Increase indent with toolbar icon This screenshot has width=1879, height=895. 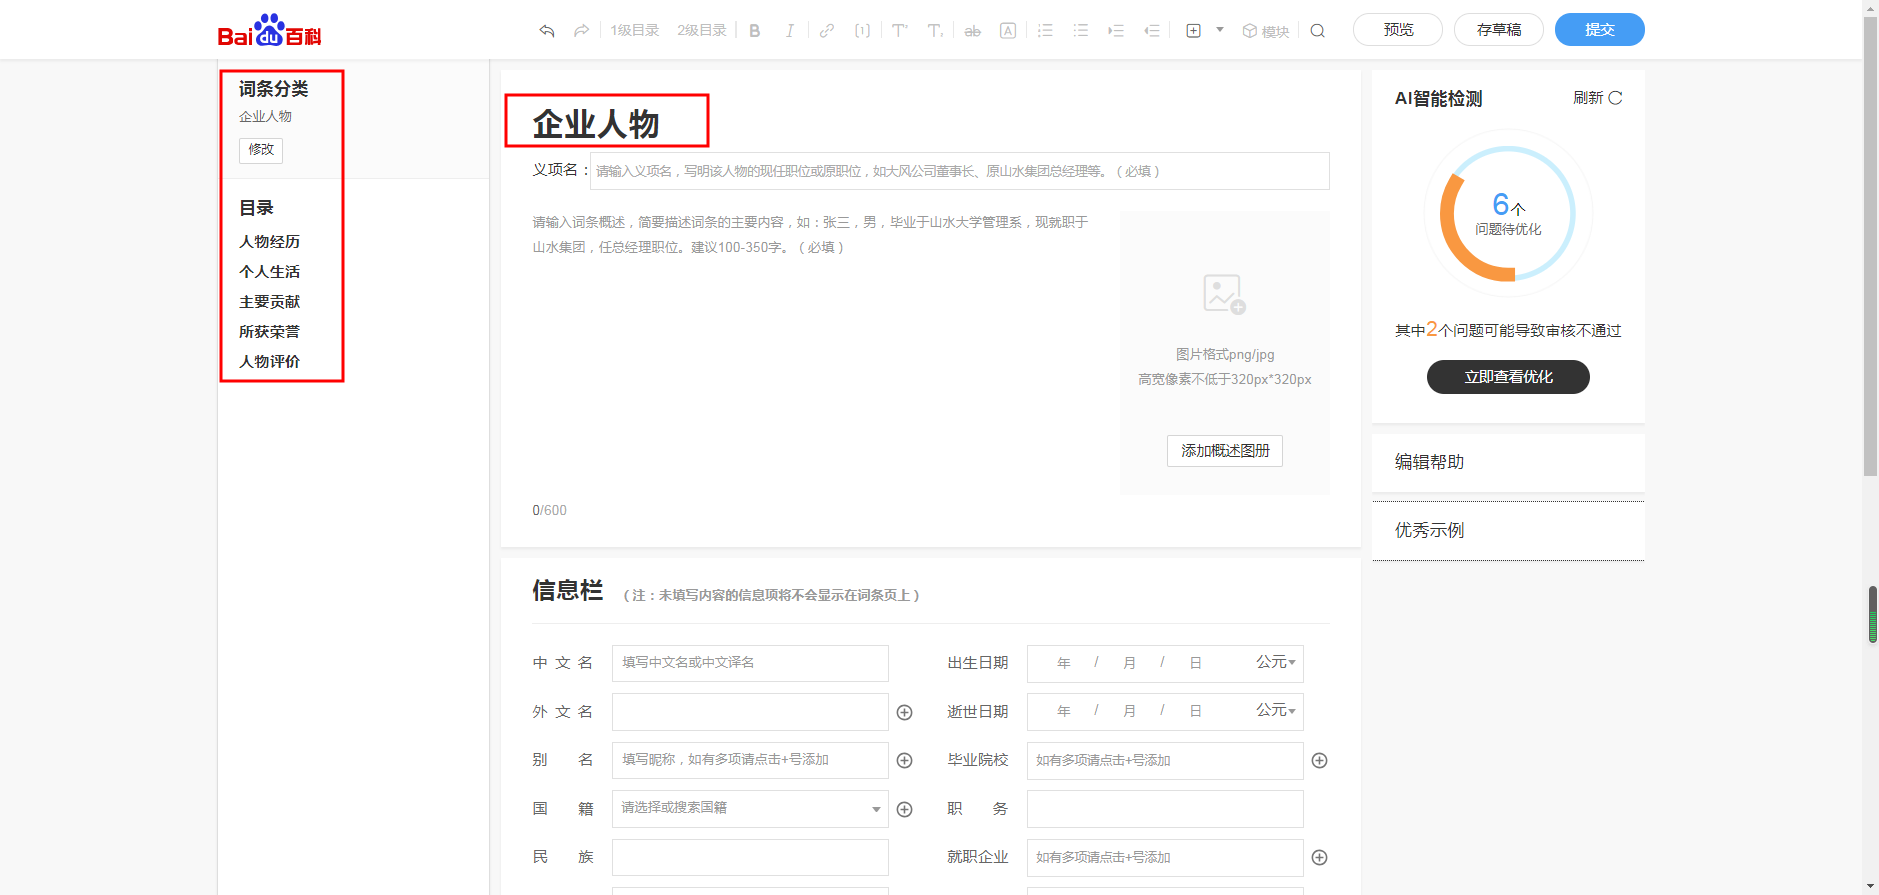(1116, 31)
